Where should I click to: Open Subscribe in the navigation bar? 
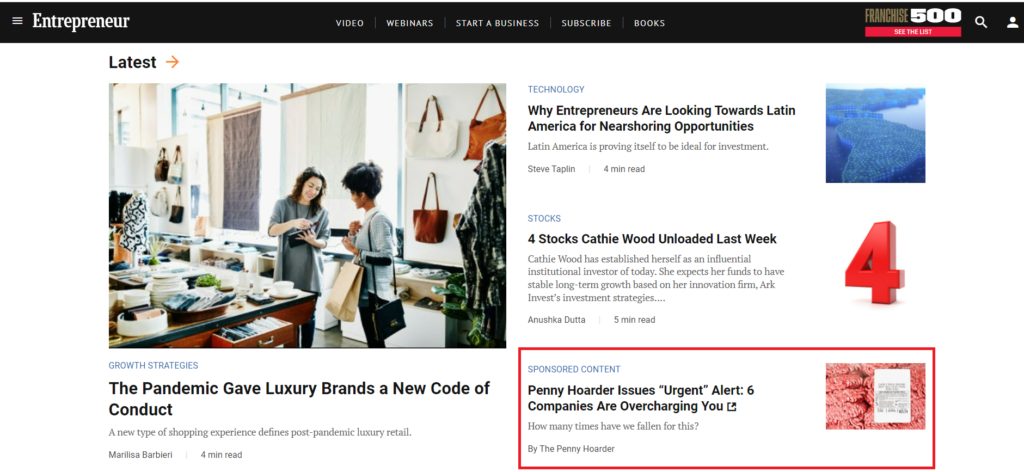[586, 23]
